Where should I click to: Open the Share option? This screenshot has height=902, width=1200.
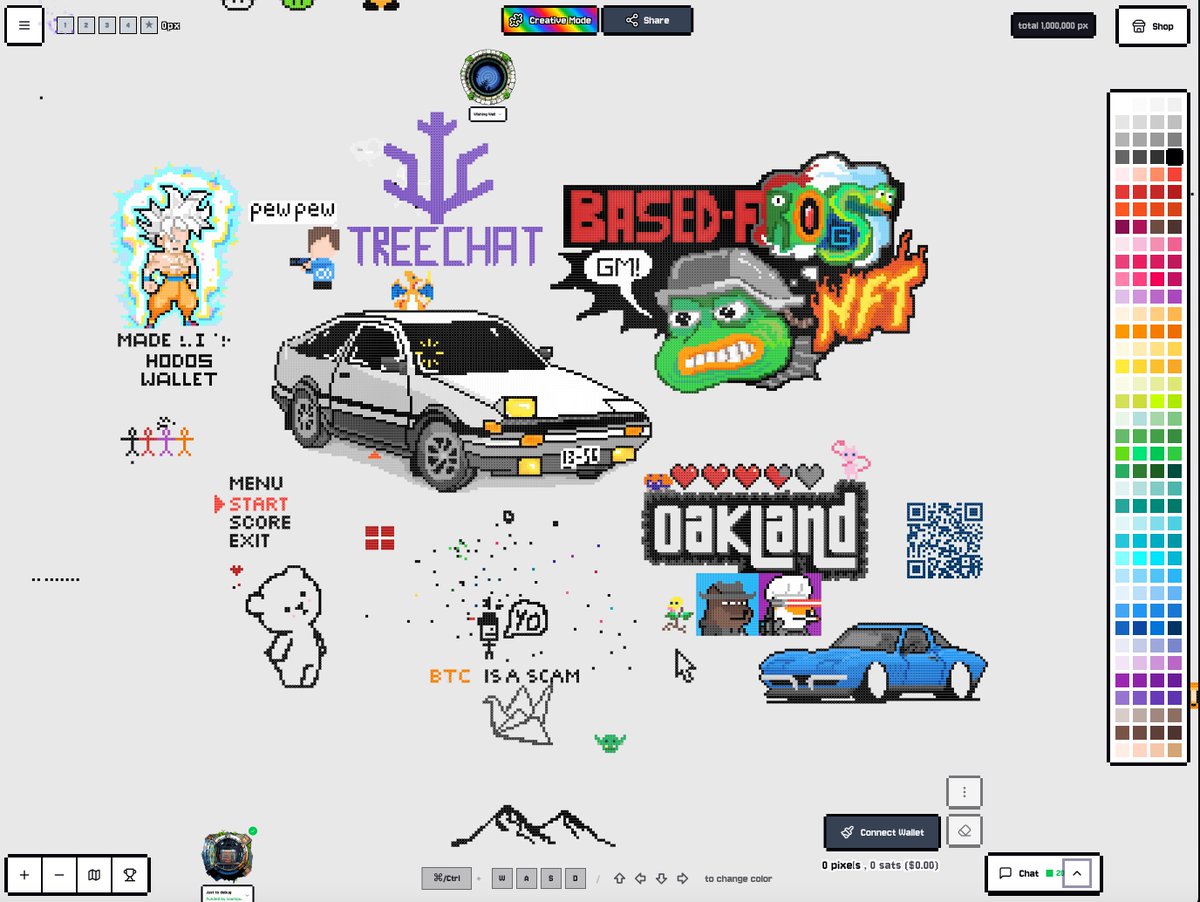pos(647,20)
